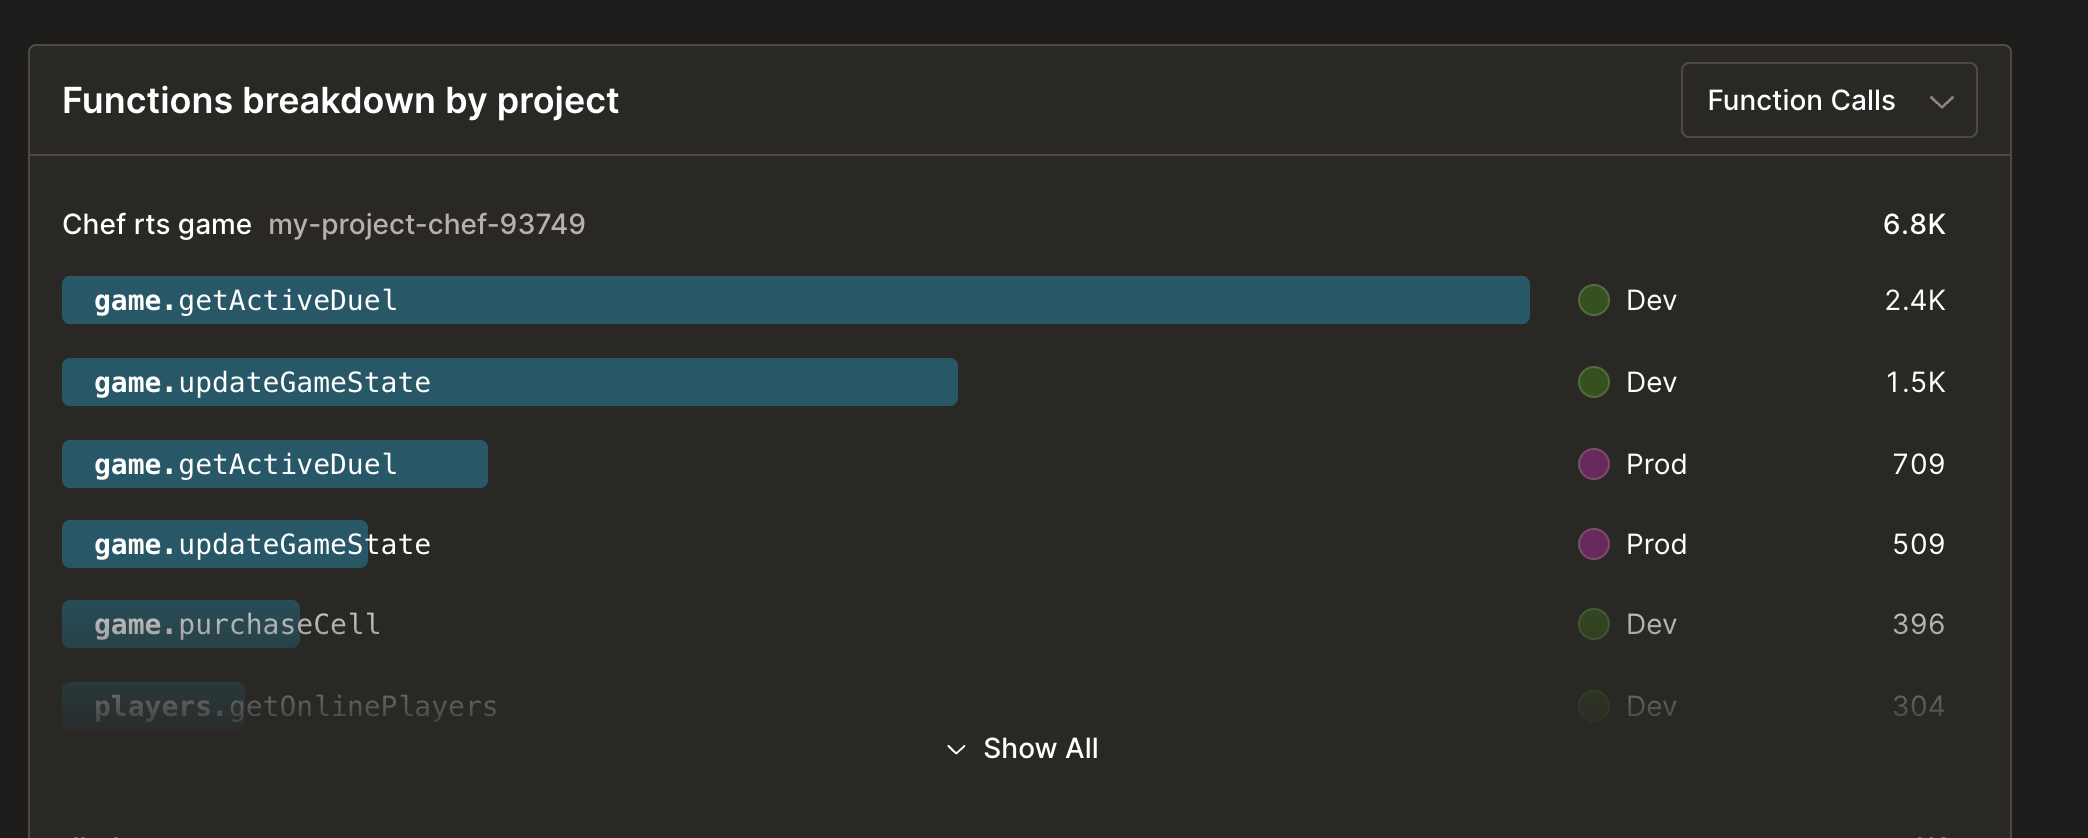Click green Dev dot for getActiveDuel 2.4K
Image resolution: width=2088 pixels, height=838 pixels.
(1593, 300)
